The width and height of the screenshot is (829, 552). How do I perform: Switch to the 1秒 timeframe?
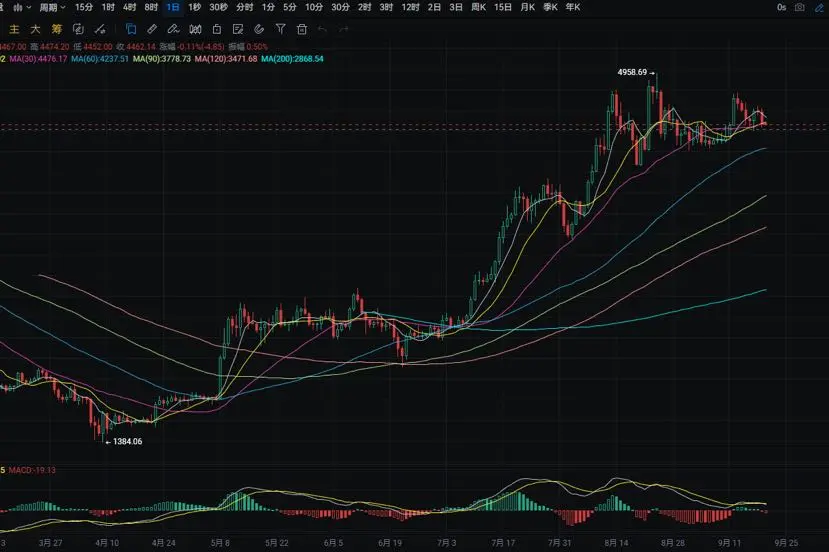click(195, 7)
